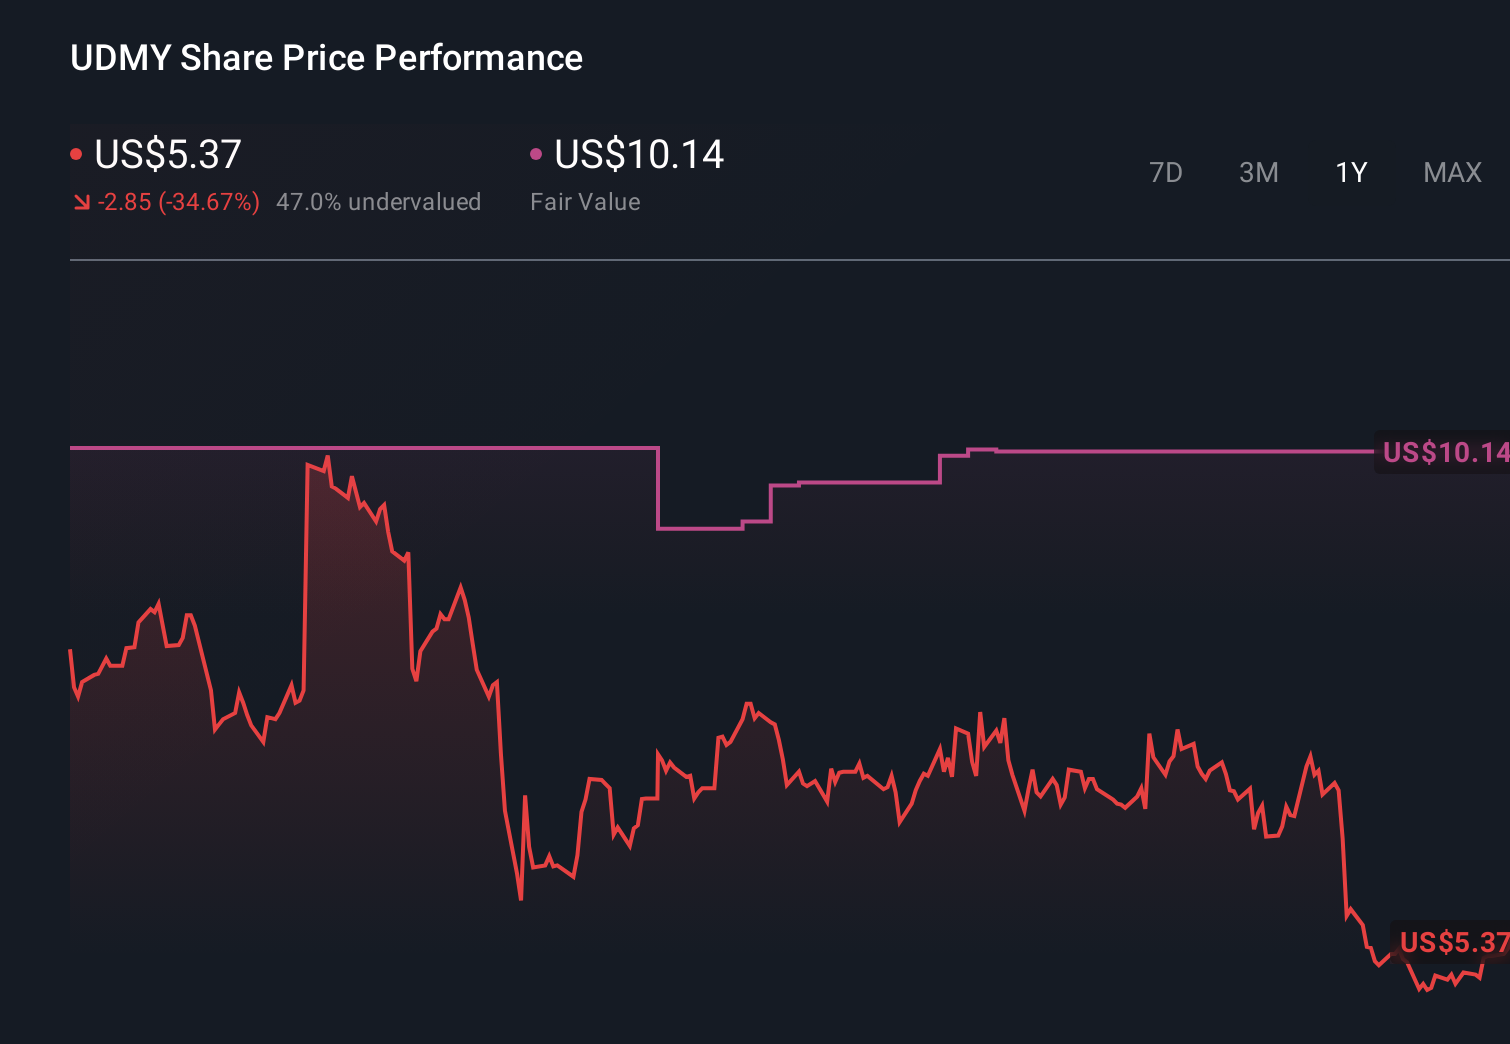
Task: Switch to the MAX time range
Action: (1452, 172)
